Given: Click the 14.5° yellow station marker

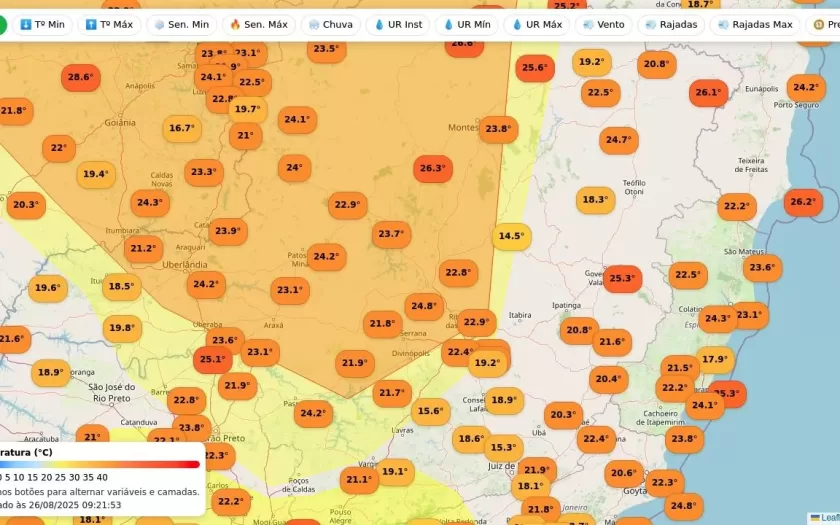Looking at the screenshot, I should pyautogui.click(x=511, y=236).
